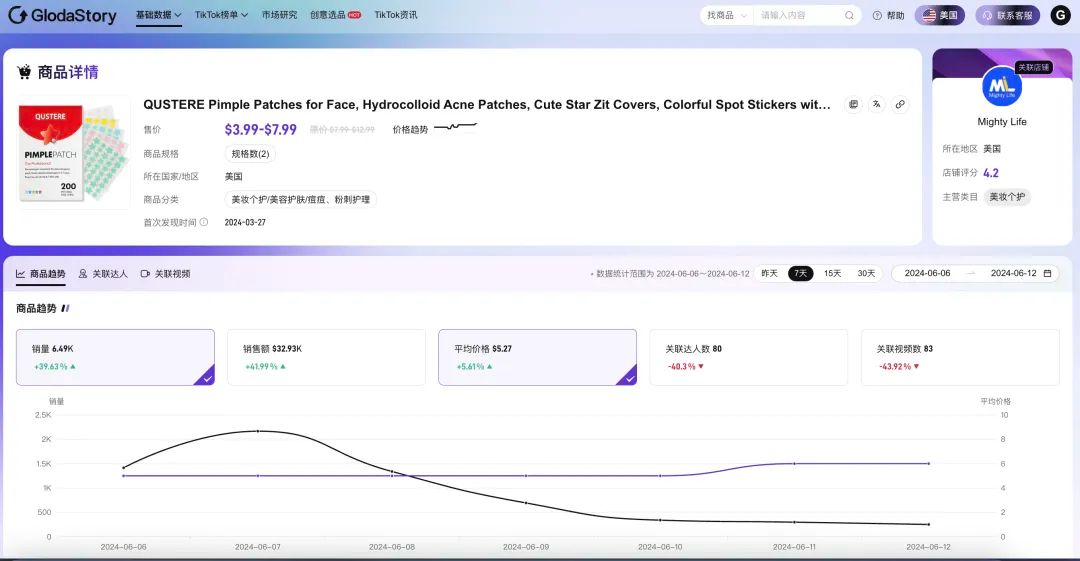View the 价格趋势 sparkline

(x=455, y=127)
